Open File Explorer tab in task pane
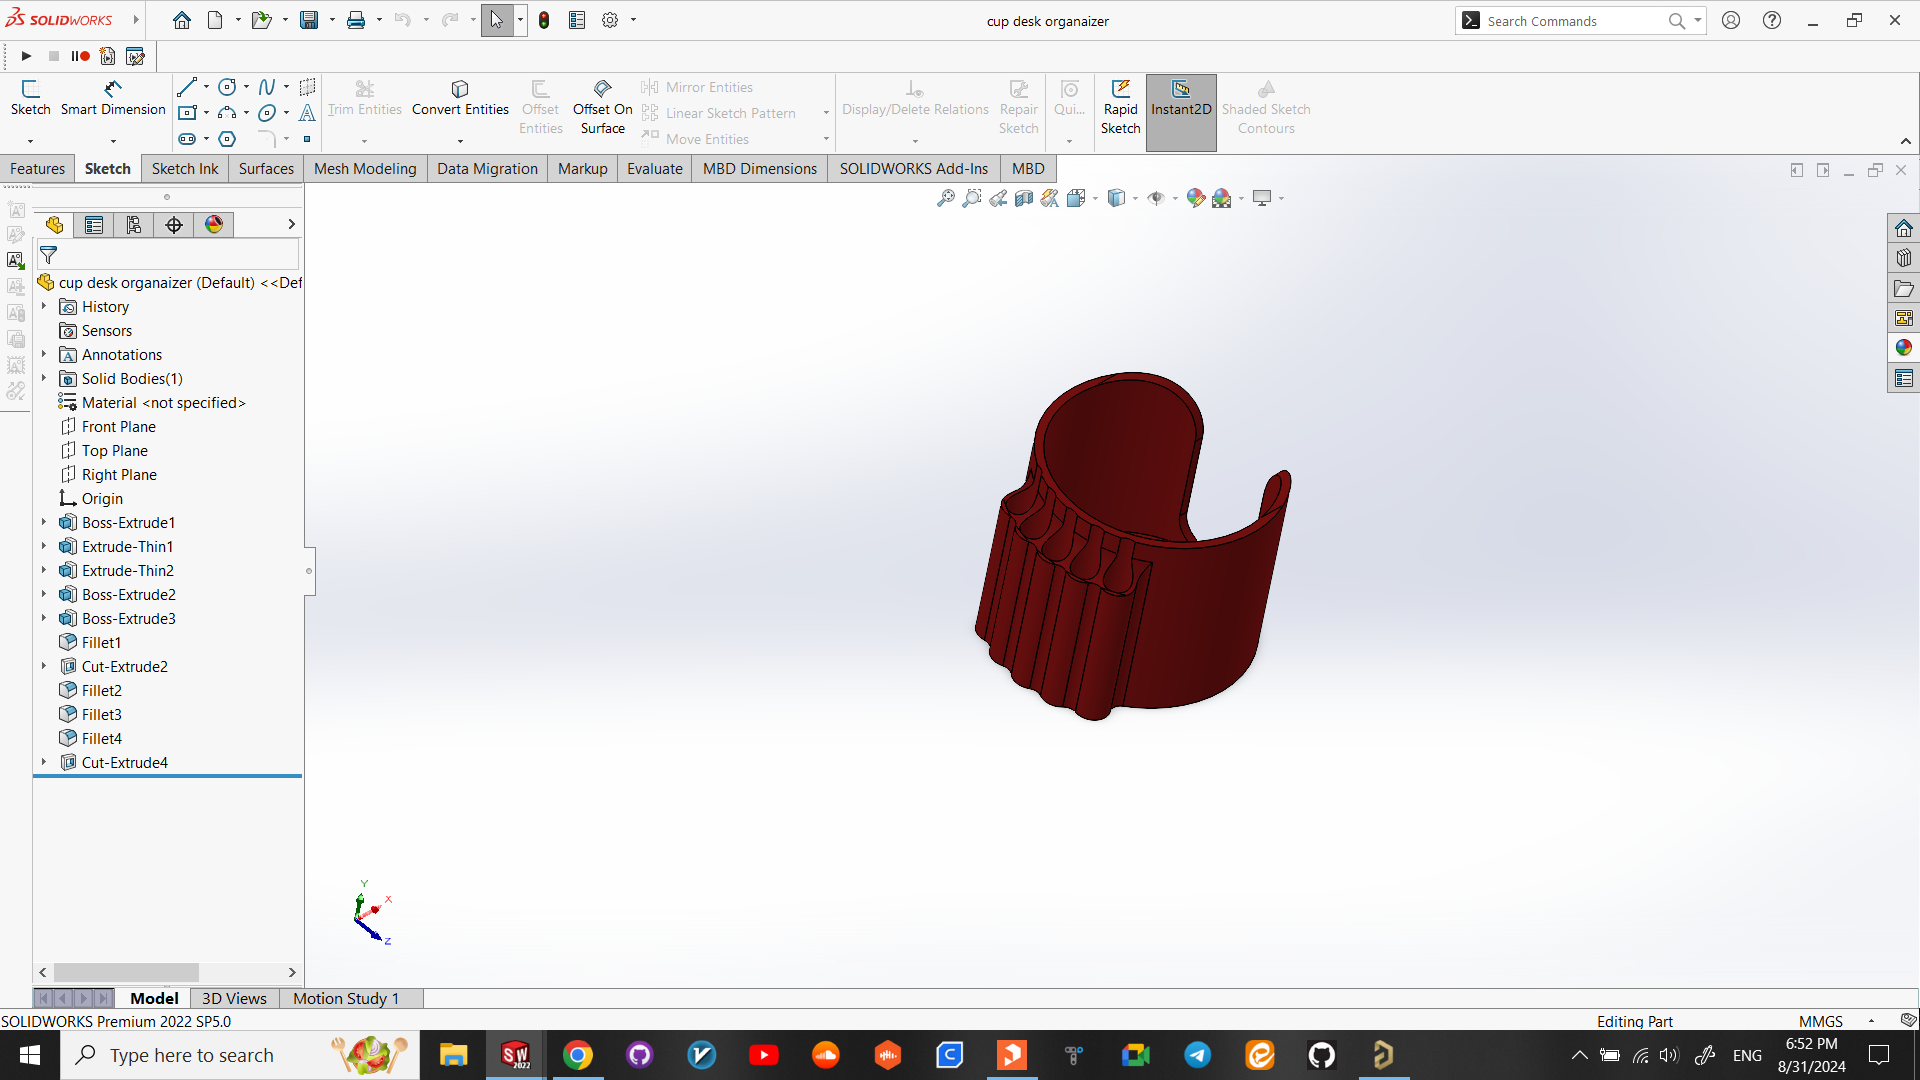Screen dimensions: 1920x1080 pyautogui.click(x=1903, y=288)
